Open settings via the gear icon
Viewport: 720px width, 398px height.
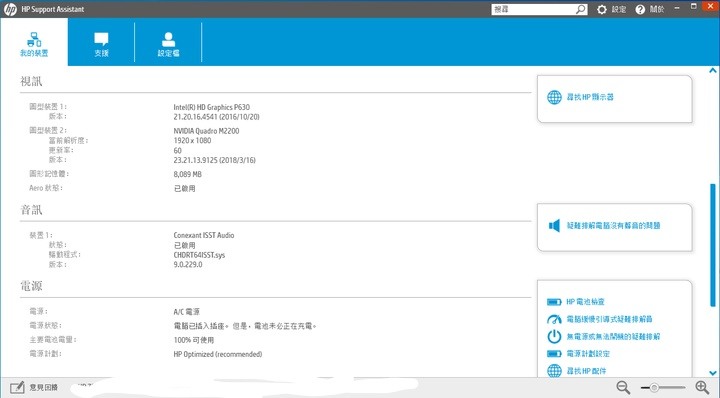pos(602,9)
